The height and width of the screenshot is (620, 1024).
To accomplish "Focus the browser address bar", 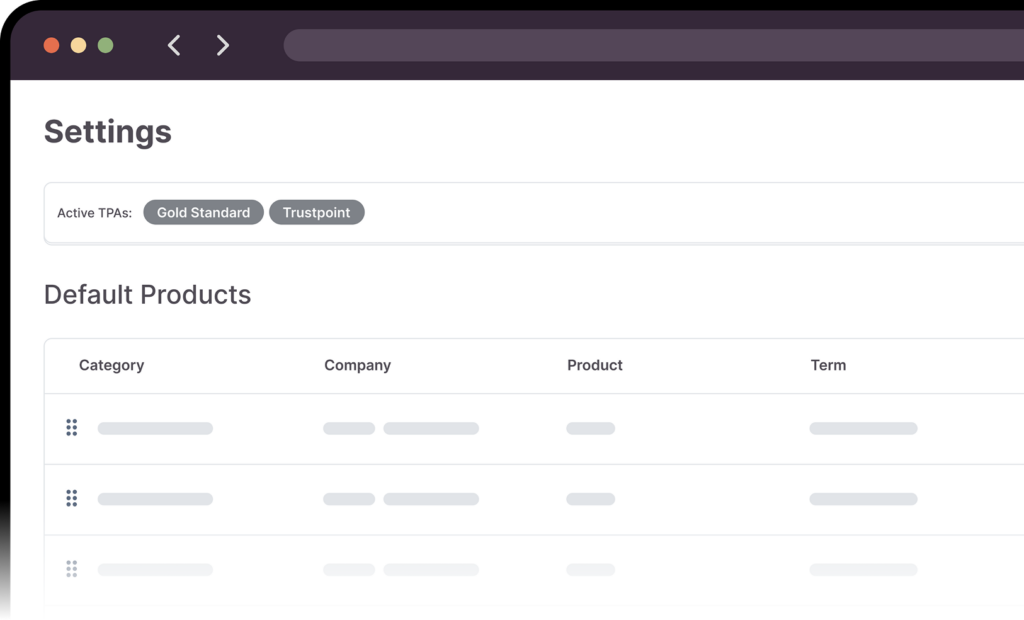I will point(650,45).
